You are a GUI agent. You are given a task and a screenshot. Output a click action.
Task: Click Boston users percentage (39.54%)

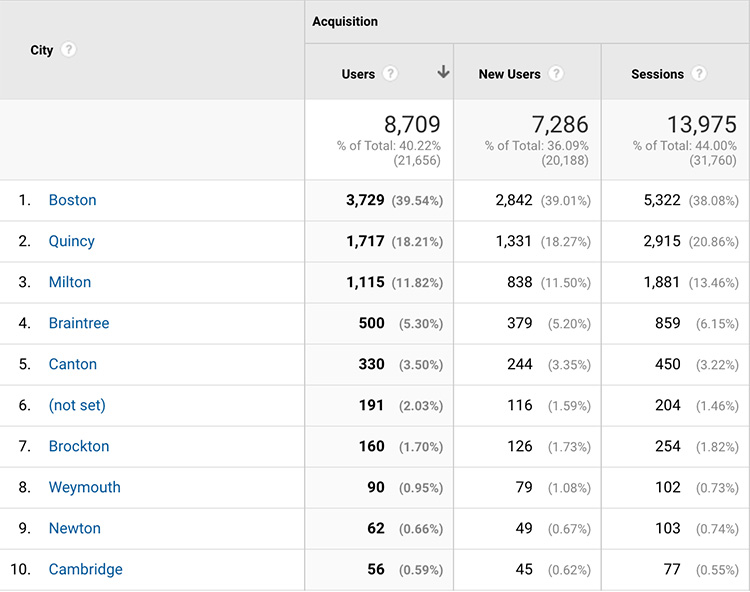coord(417,201)
